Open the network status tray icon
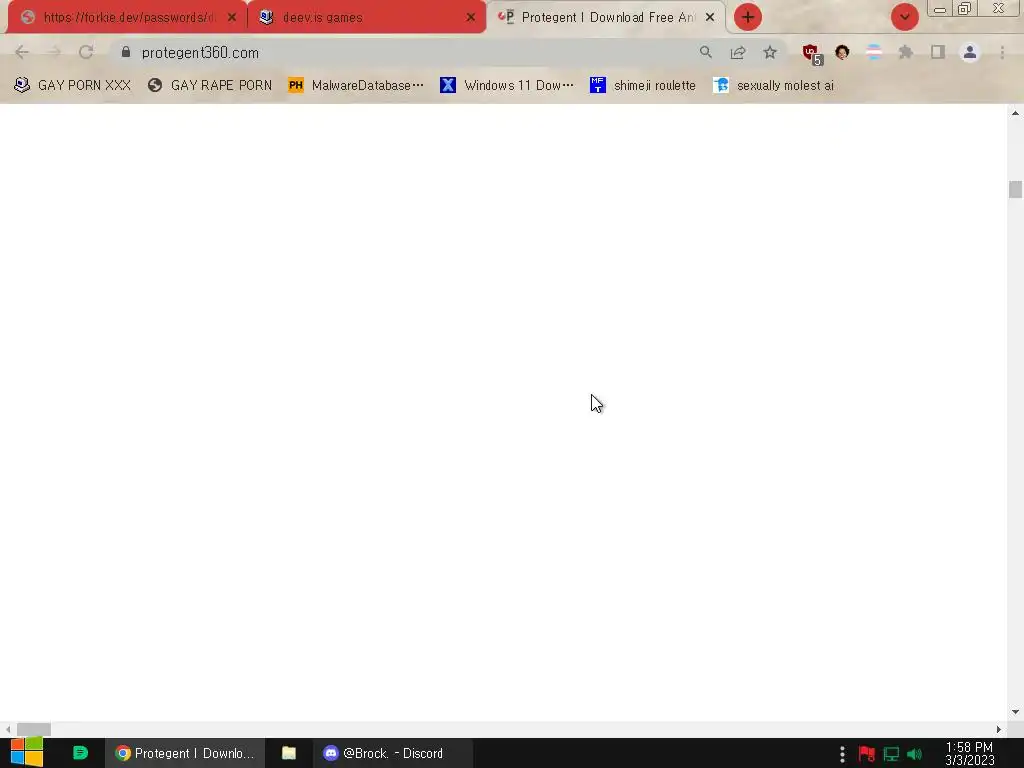1024x768 pixels. click(891, 754)
